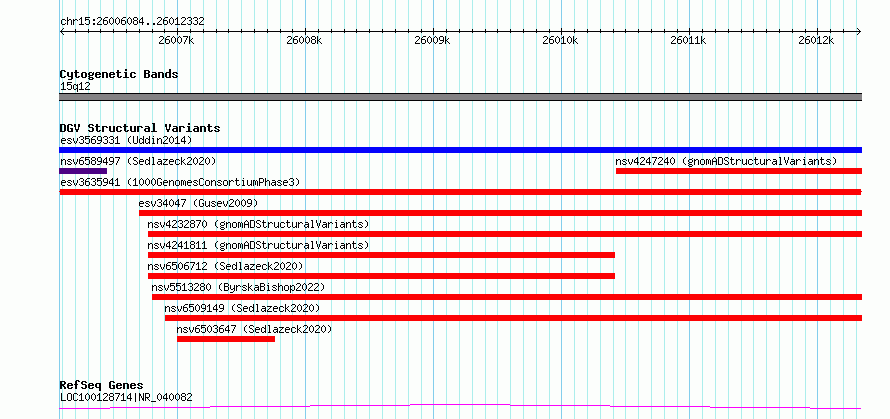Screen dimensions: 890x419
Task: Click nsv4232870 (gnomADStructuralVariants) label
Action: pyautogui.click(x=258, y=224)
